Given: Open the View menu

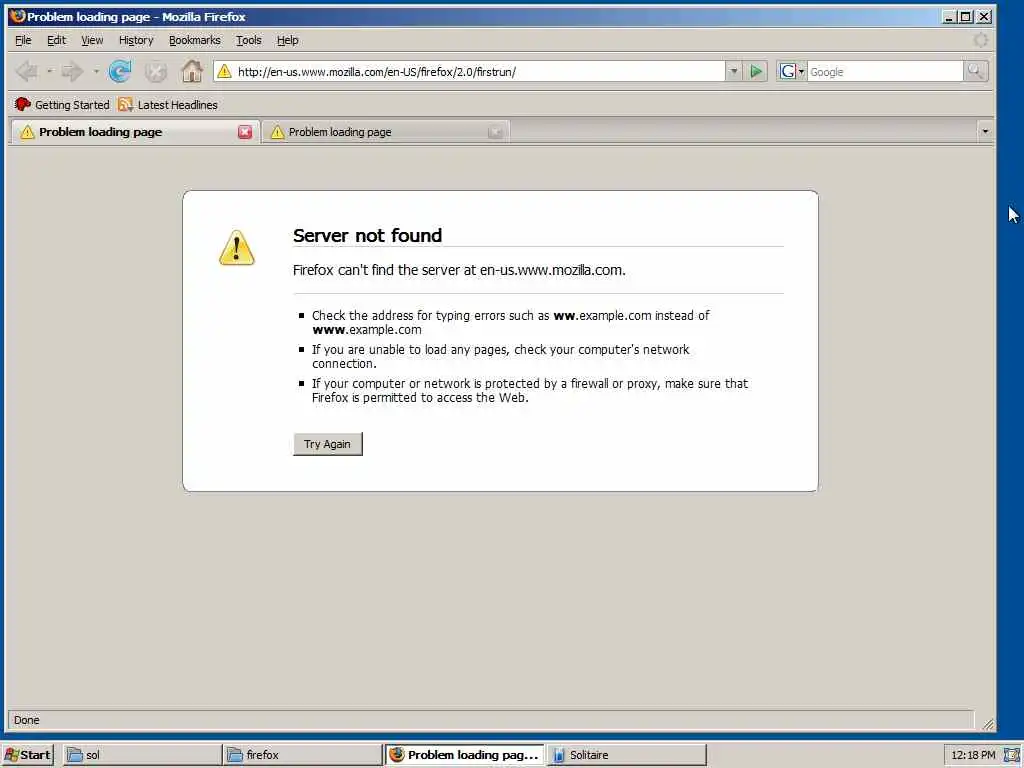Looking at the screenshot, I should coord(91,40).
